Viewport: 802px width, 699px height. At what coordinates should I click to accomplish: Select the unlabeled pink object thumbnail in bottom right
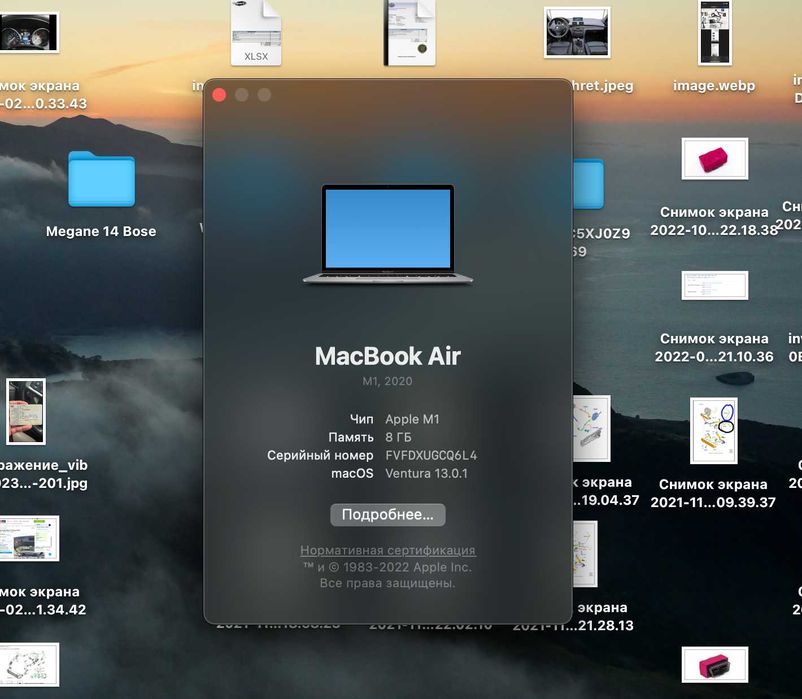[715, 665]
